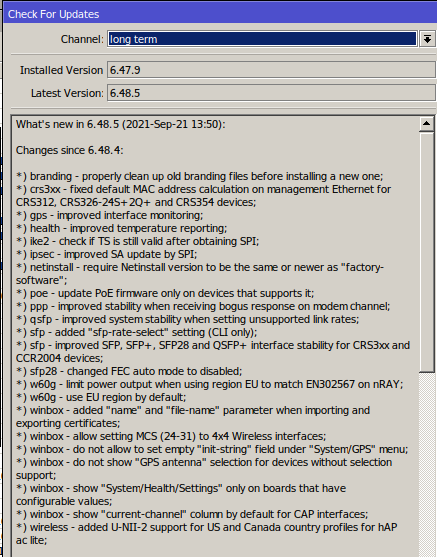Click the 'netinstall - require Netinstall version' line
The image size is (437, 557).
[x=200, y=274]
